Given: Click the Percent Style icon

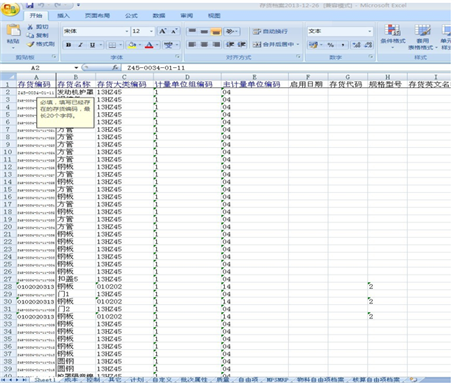Looking at the screenshot, I should 330,45.
